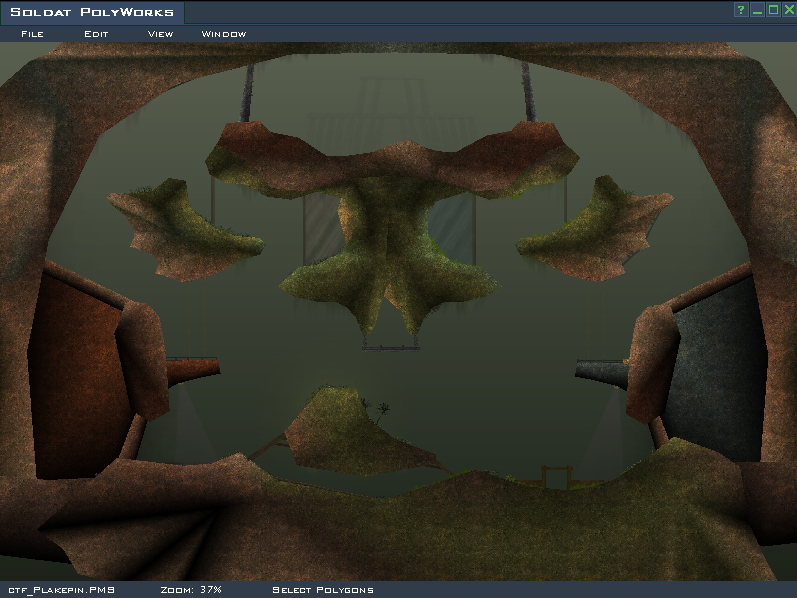Click the ctf_Plakepin.PMS file name
This screenshot has height=598, width=797.
[61, 590]
